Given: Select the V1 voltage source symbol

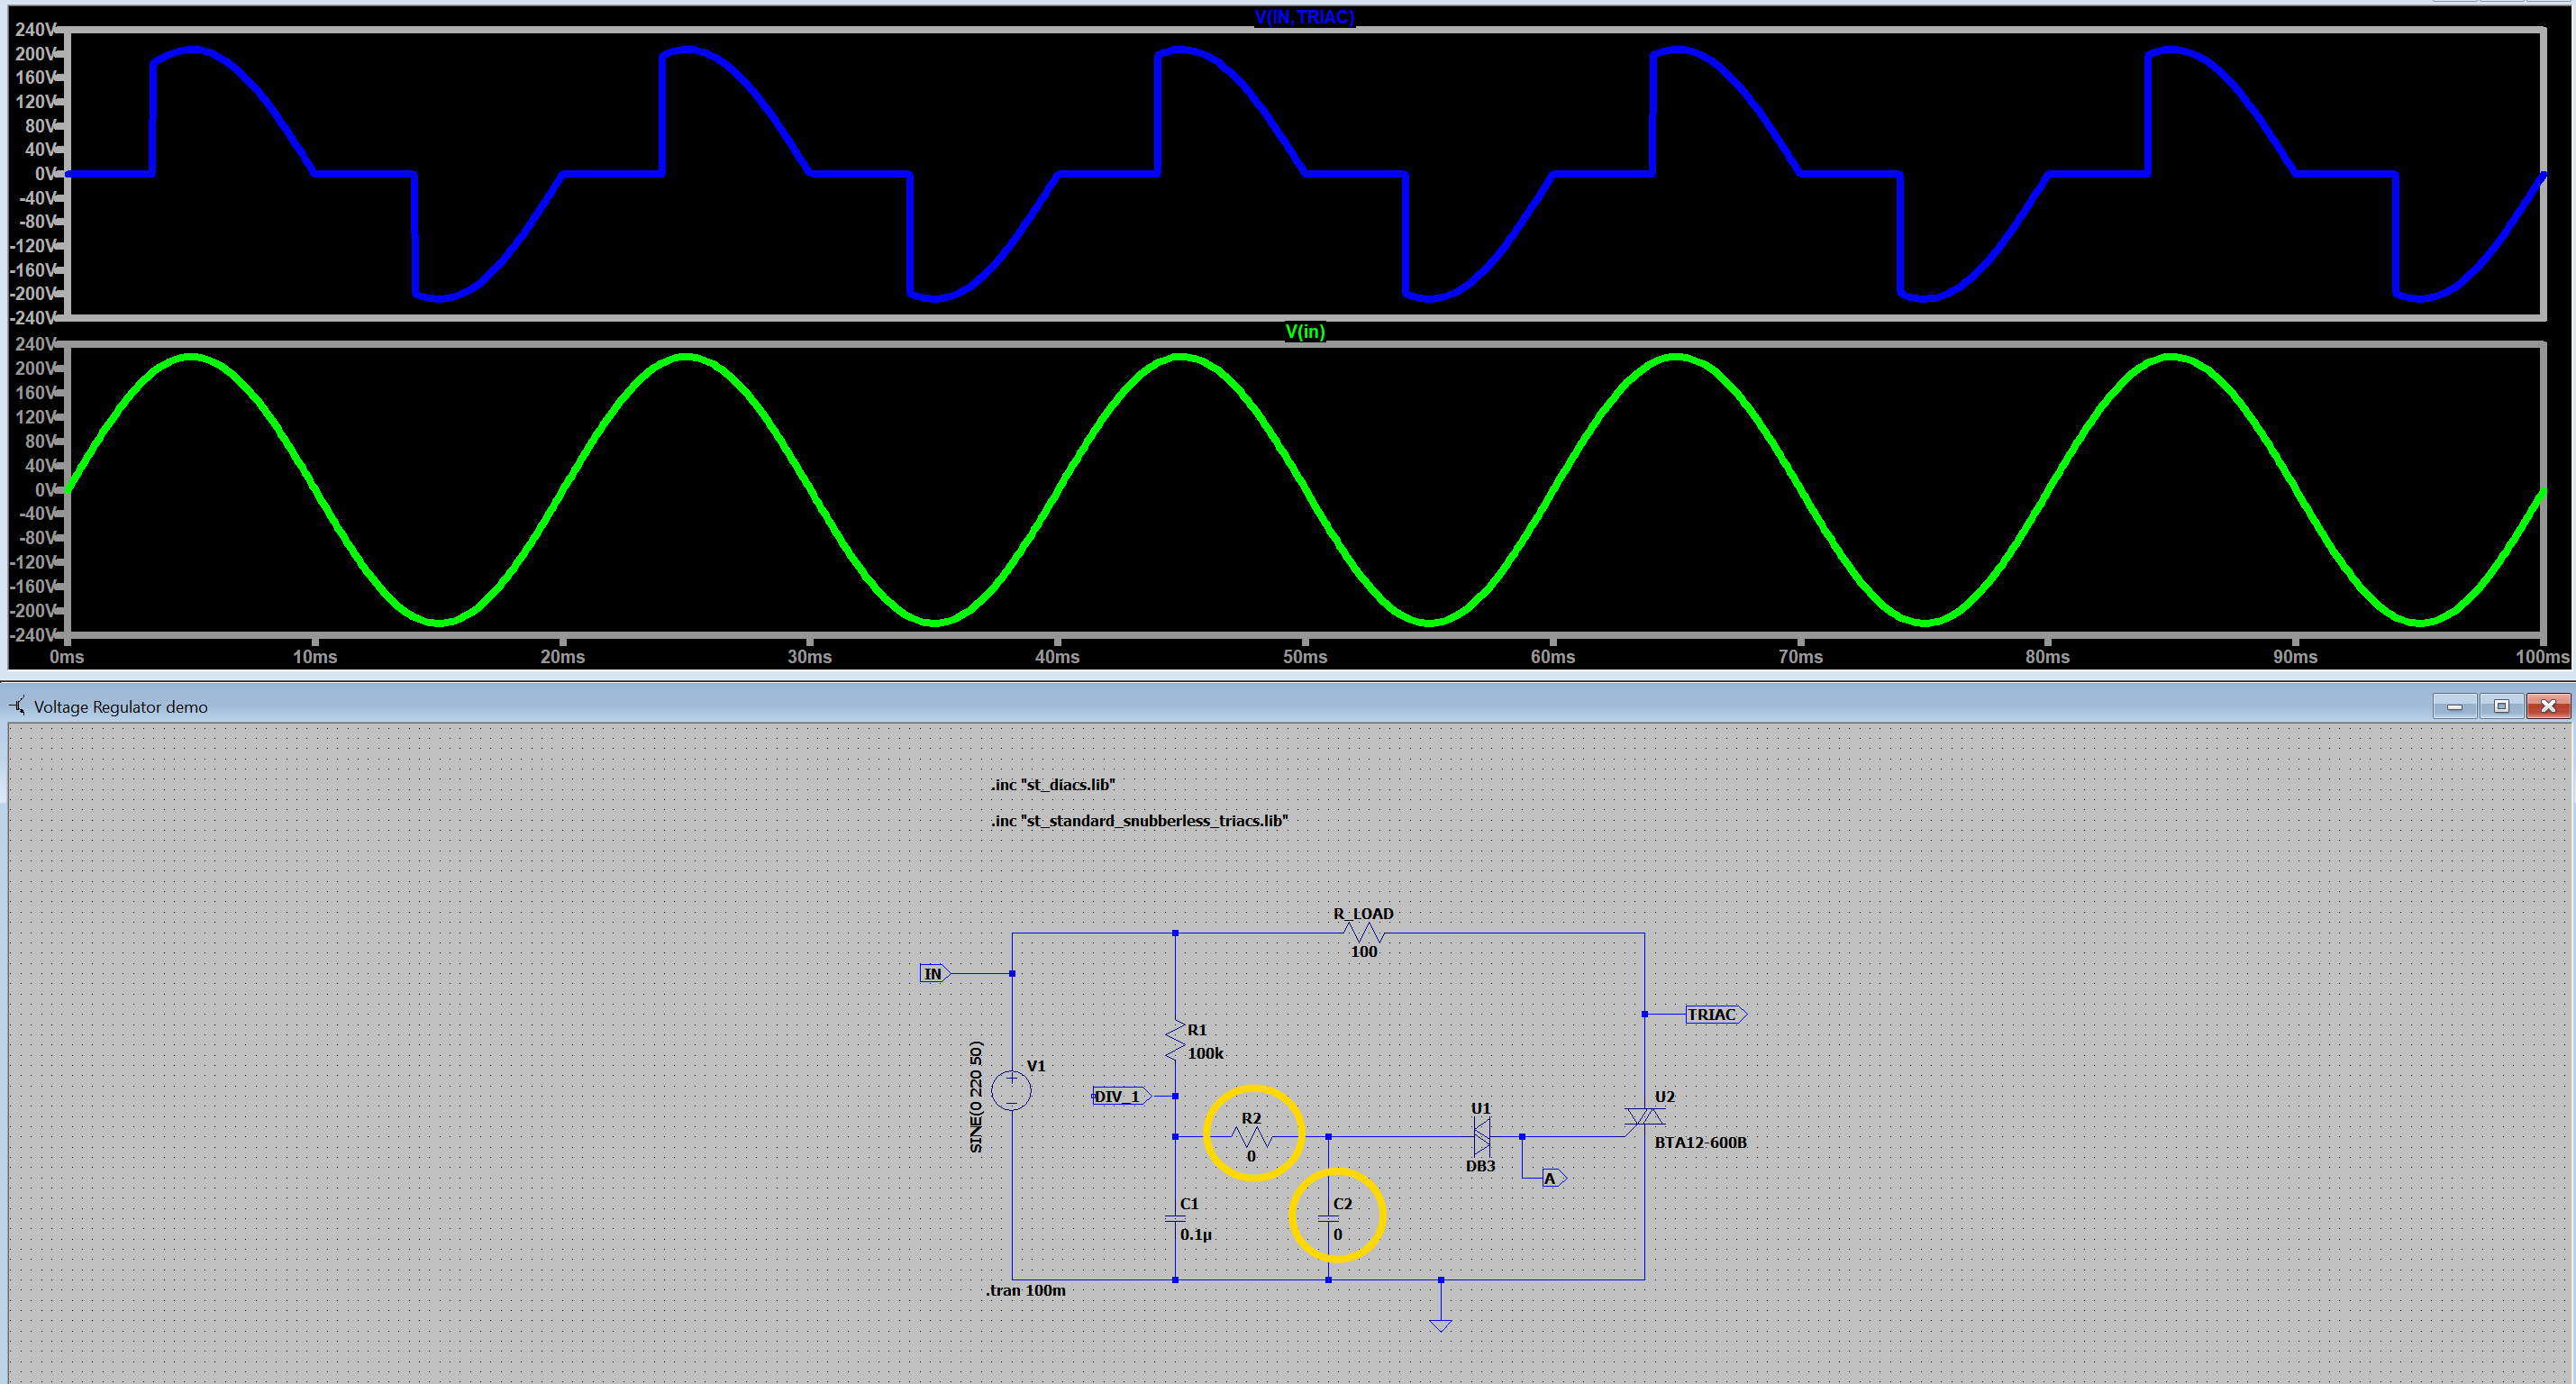Looking at the screenshot, I should coord(1011,1090).
